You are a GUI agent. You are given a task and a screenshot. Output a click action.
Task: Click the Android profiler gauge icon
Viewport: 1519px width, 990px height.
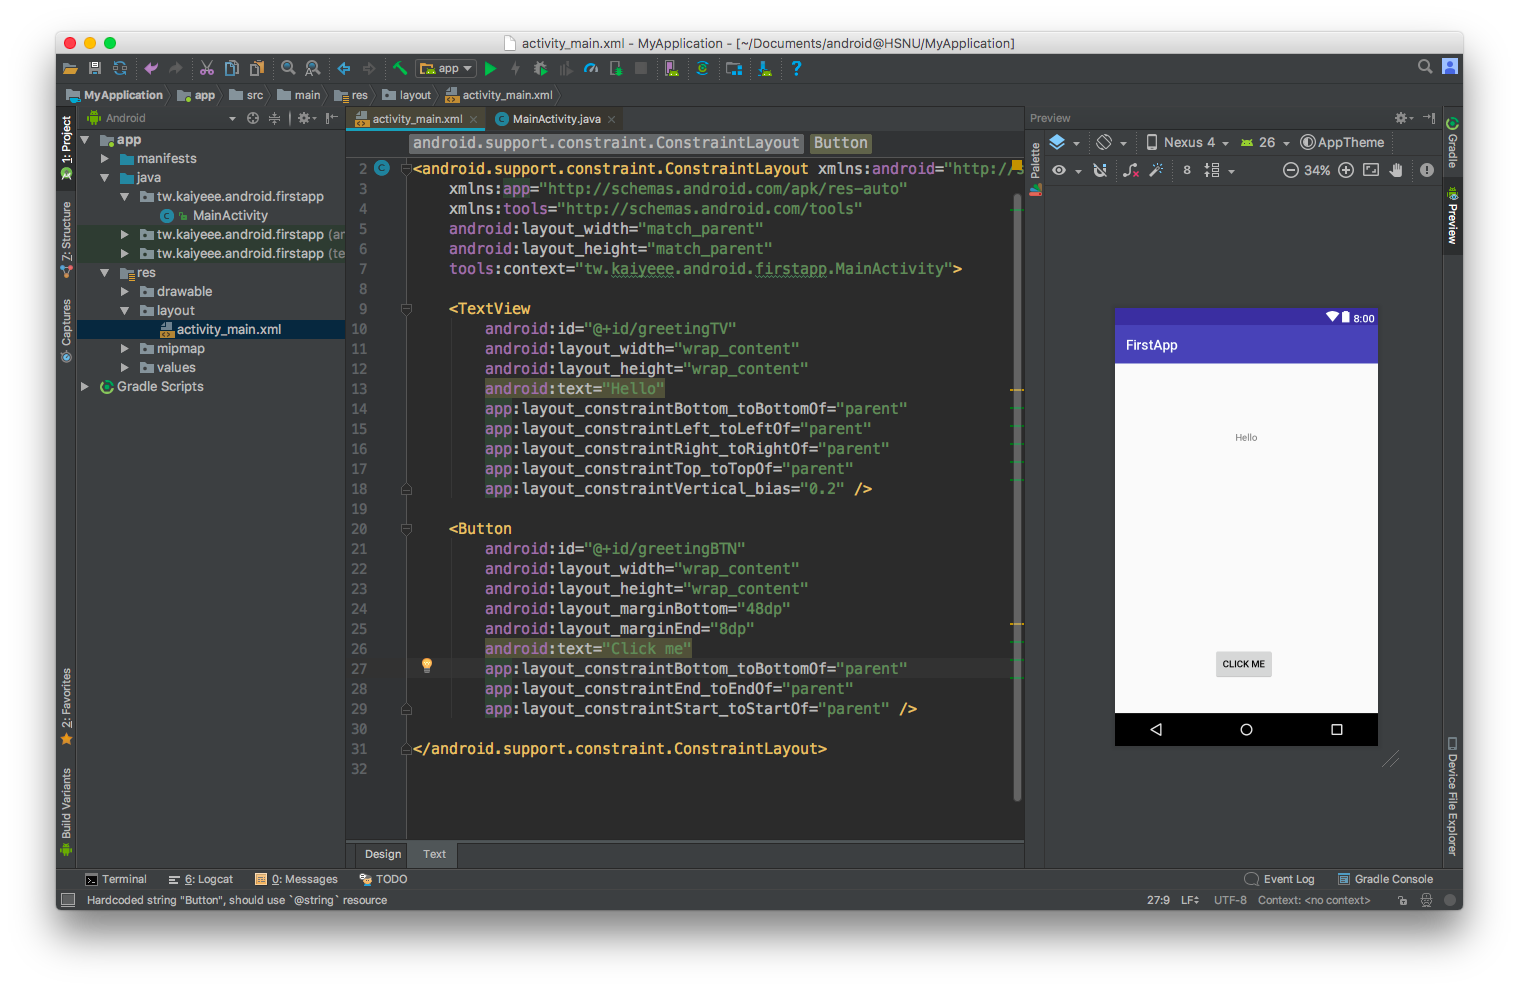(591, 69)
